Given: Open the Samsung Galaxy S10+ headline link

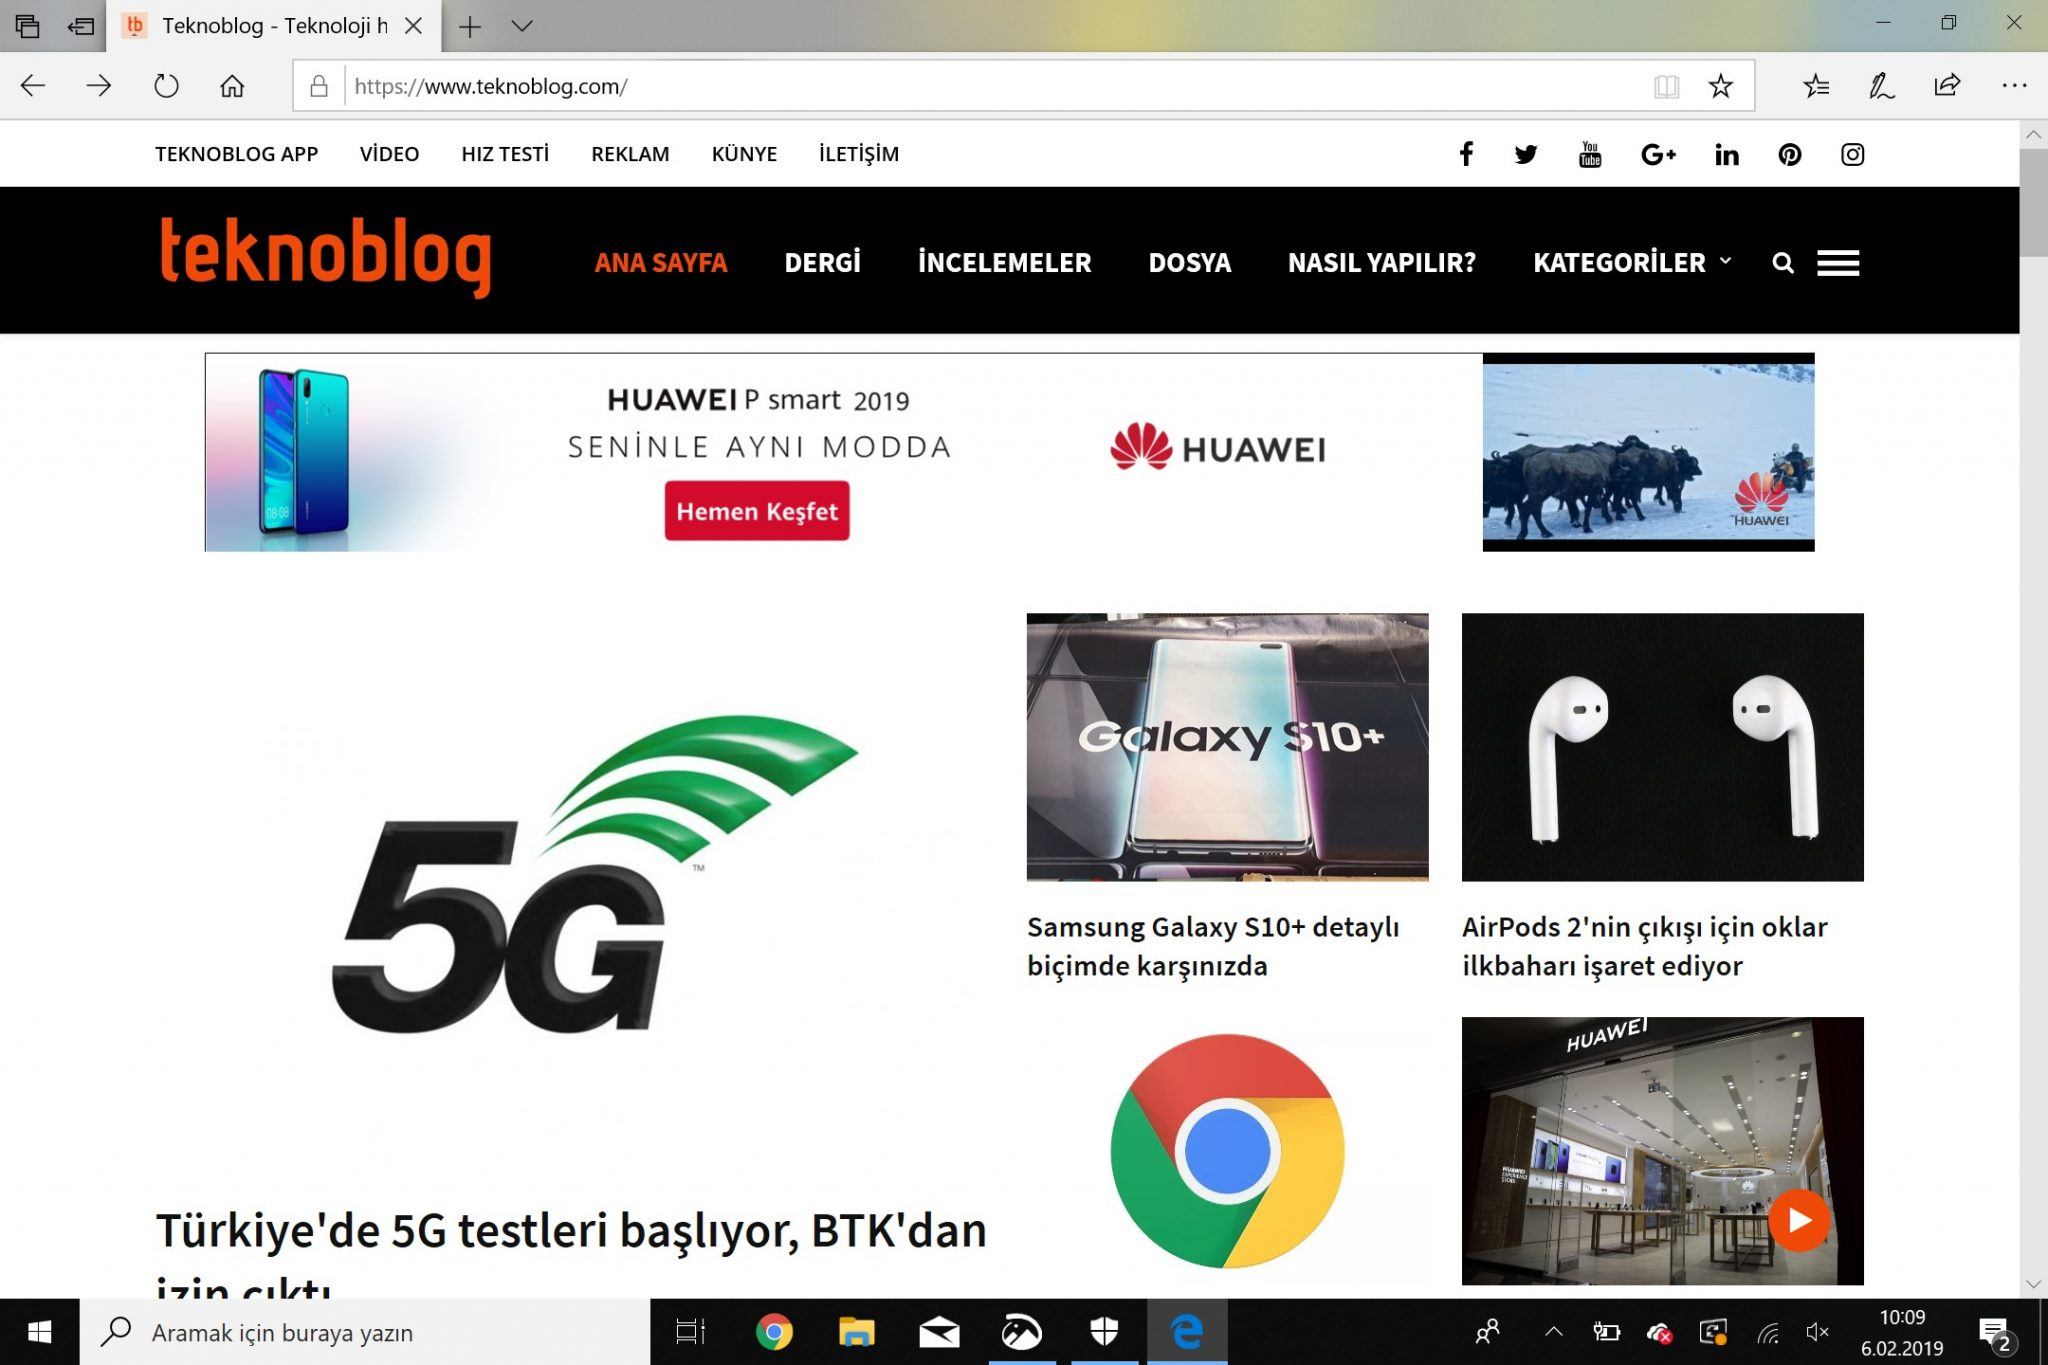Looking at the screenshot, I should (1213, 946).
